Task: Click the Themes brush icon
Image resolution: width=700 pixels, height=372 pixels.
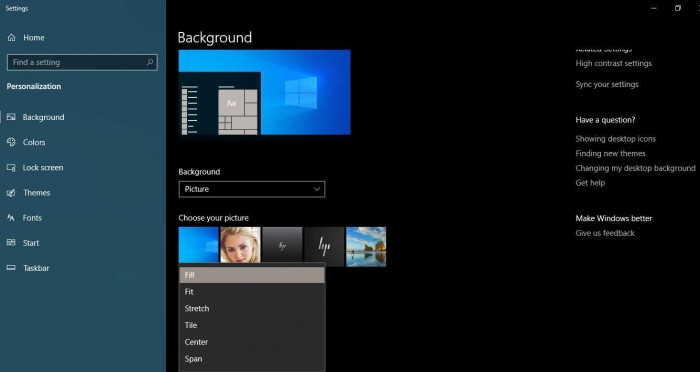Action: click(x=11, y=193)
